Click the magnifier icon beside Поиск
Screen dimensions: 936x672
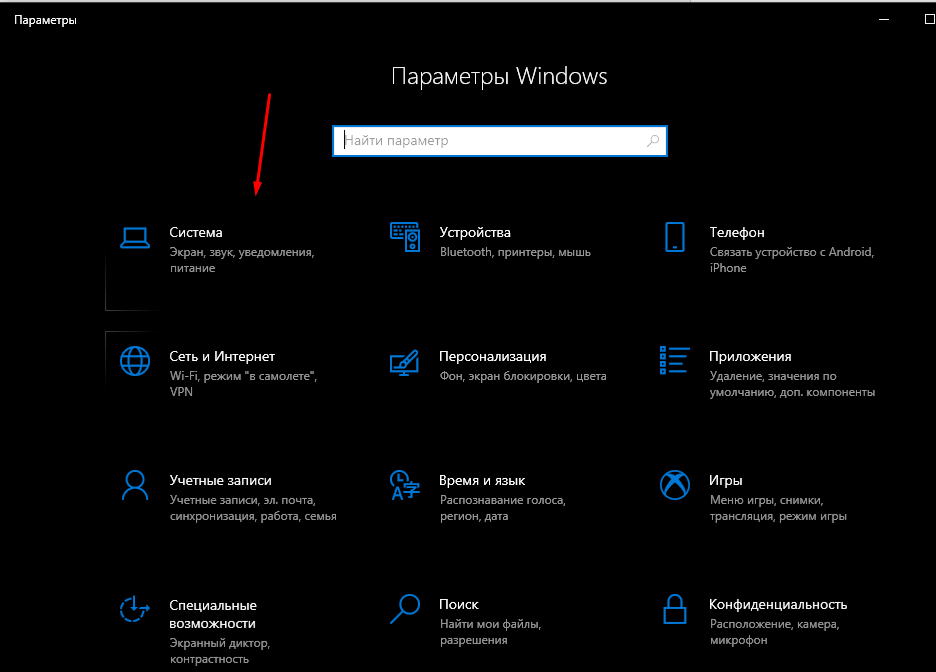404,608
